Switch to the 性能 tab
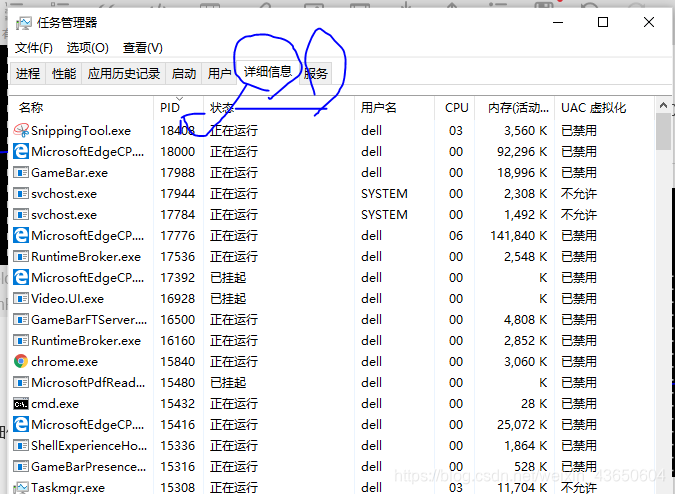Screen dimensions: 675x494 tap(64, 74)
